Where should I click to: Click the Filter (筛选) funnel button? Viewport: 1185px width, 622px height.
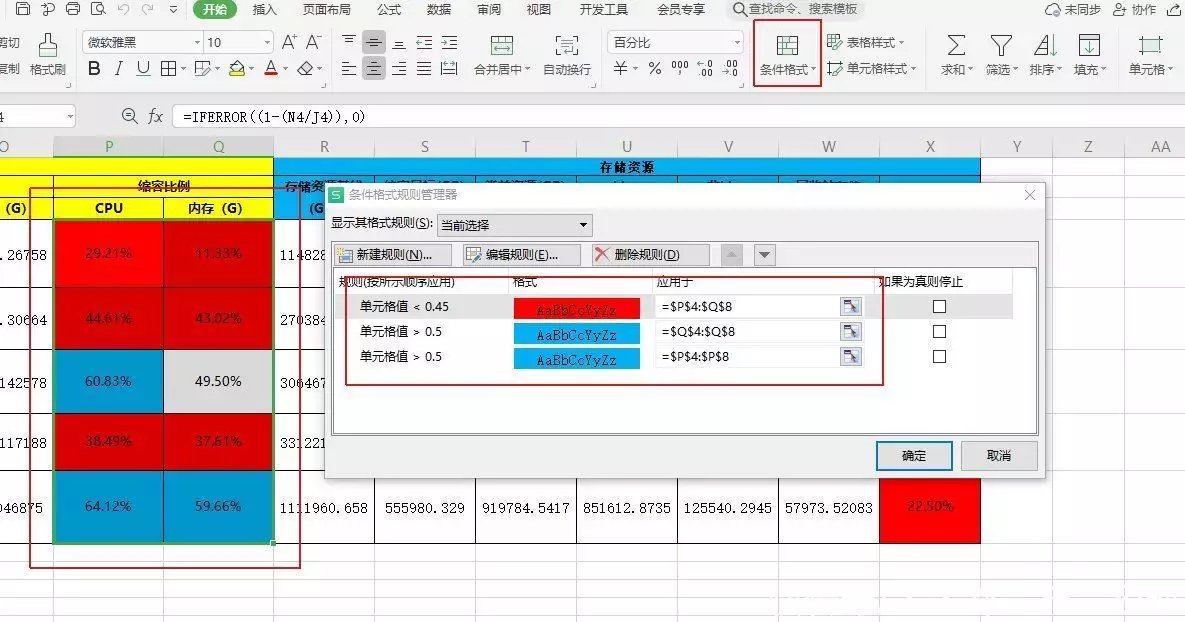coord(1001,54)
